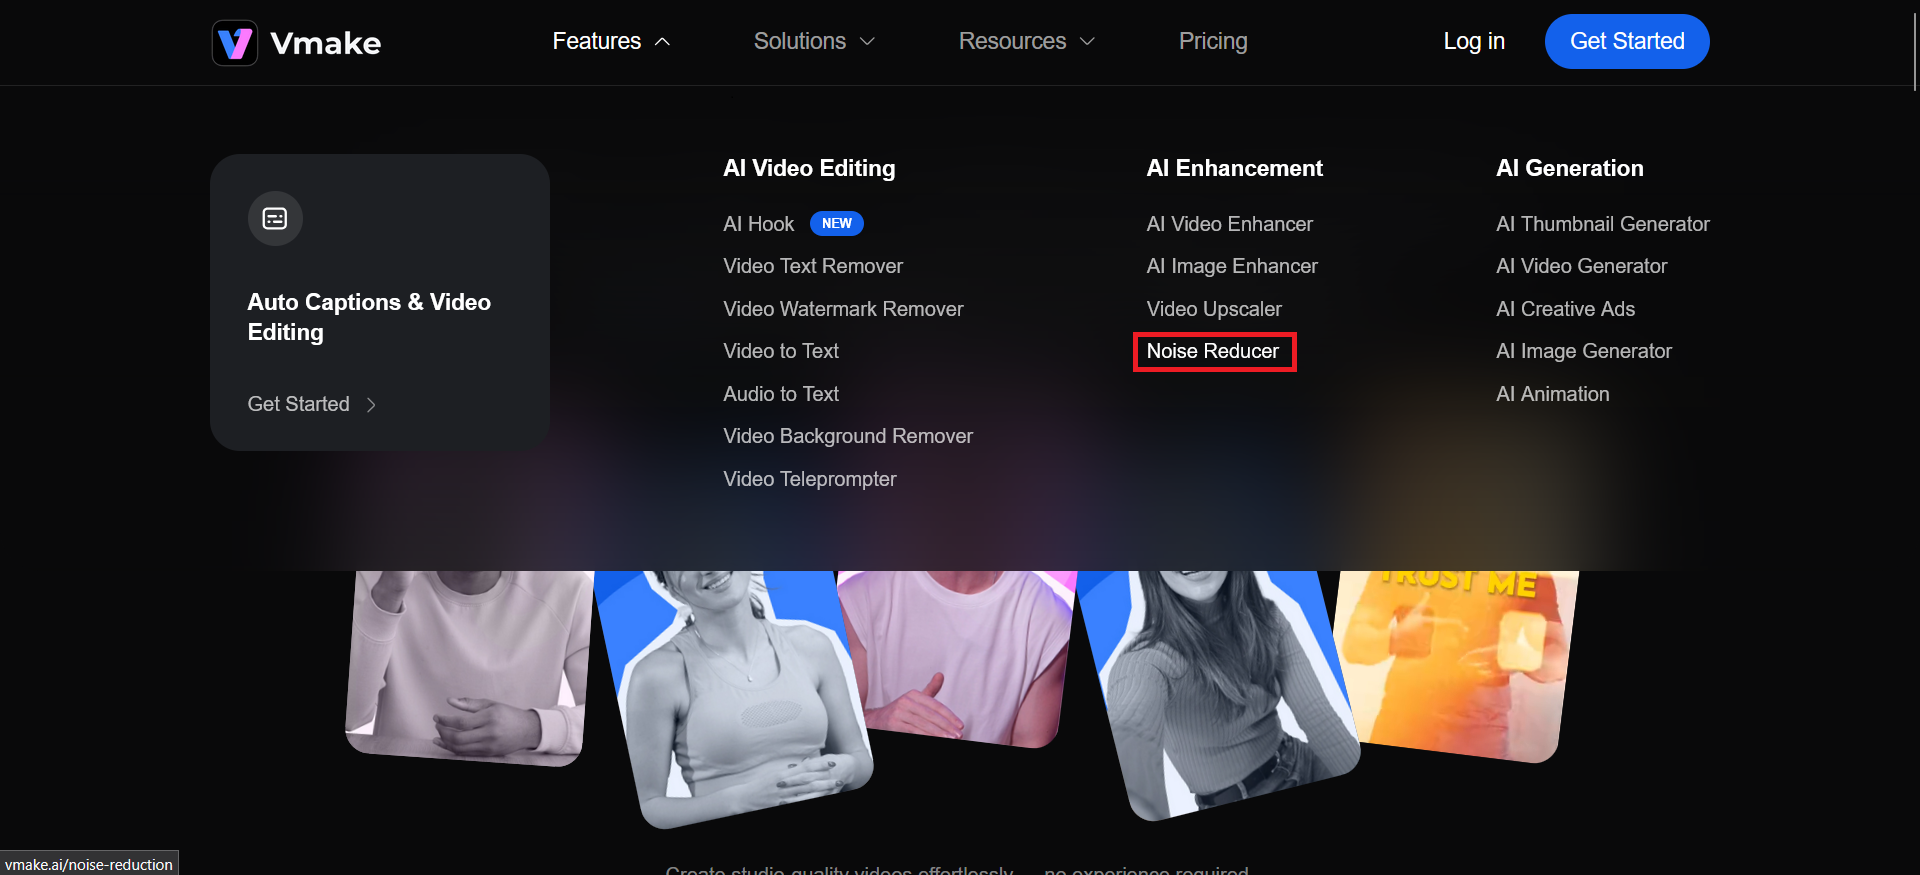
Task: Click the captions icon in the promo card
Action: [x=275, y=218]
